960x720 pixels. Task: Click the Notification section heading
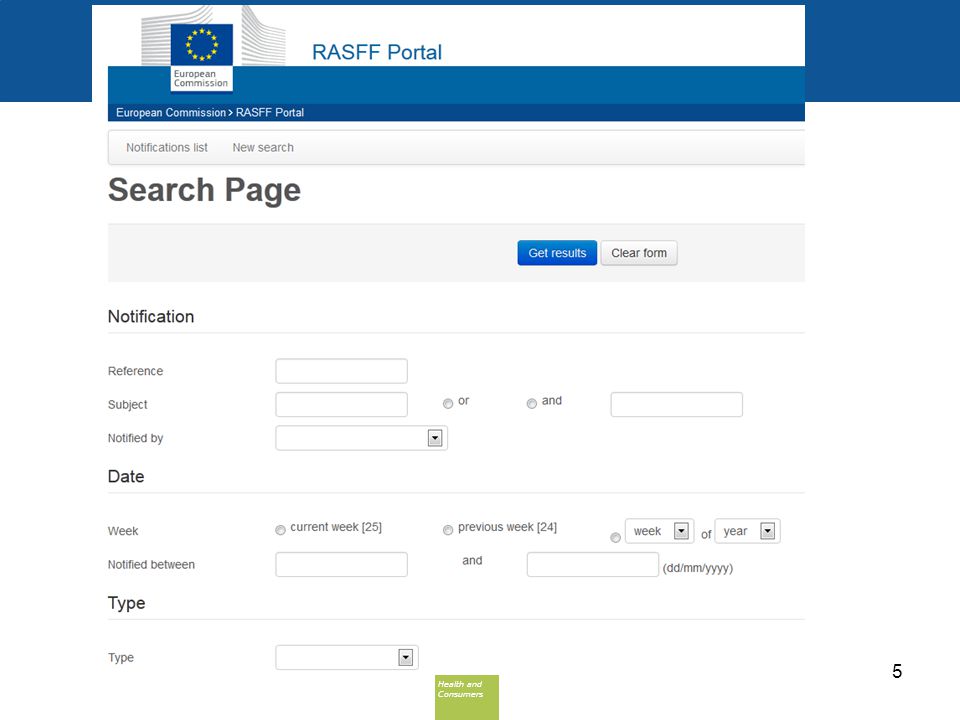point(151,317)
